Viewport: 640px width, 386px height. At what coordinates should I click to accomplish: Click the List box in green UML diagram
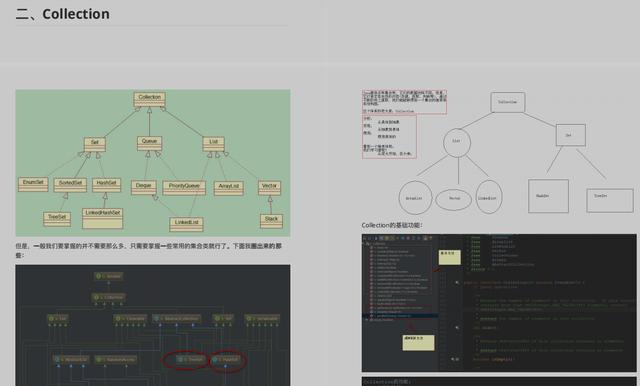point(213,144)
